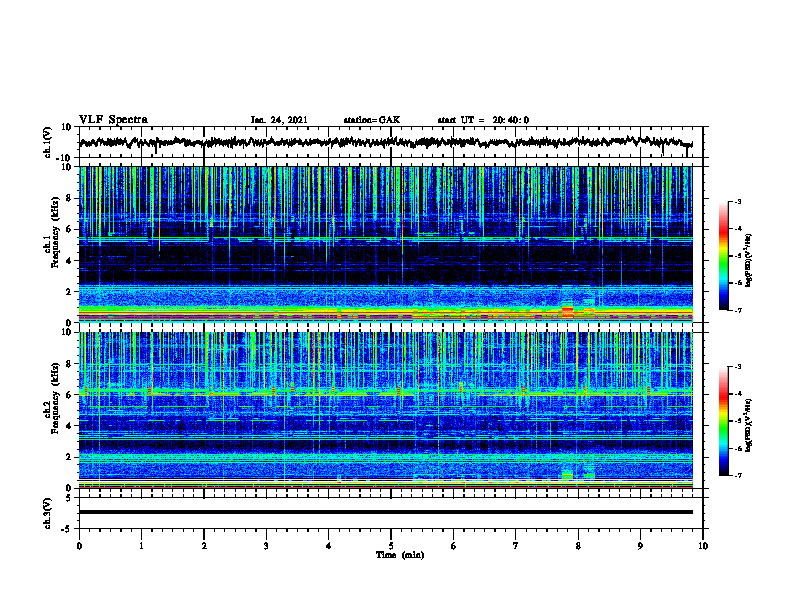This screenshot has width=792, height=612.
Task: Click the "1" time axis tick label
Action: [141, 546]
